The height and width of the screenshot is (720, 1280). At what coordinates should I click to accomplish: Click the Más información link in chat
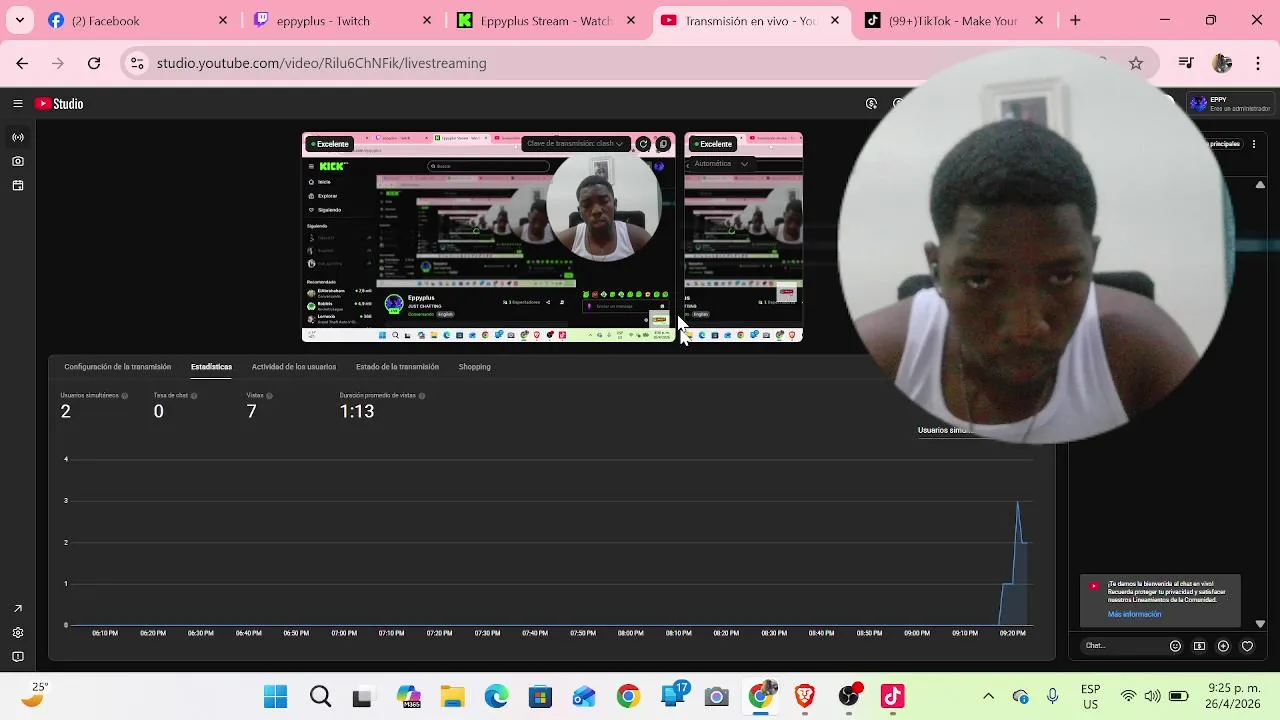(x=1134, y=615)
